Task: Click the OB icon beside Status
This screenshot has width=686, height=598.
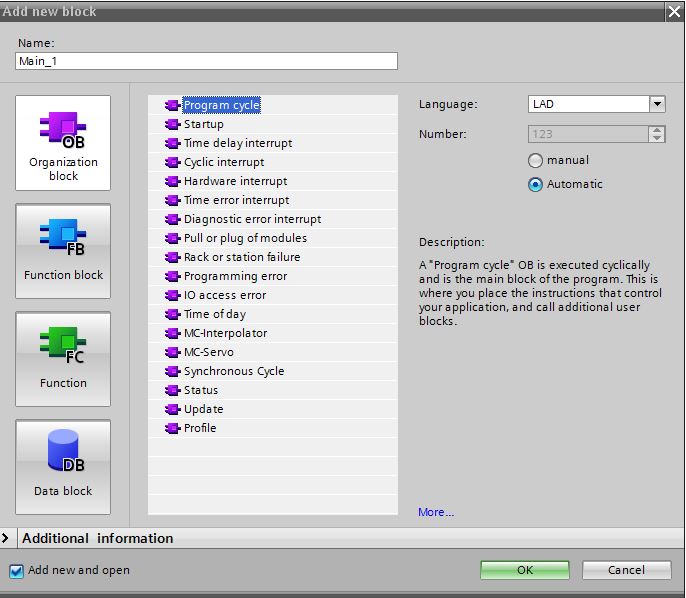Action: click(172, 390)
